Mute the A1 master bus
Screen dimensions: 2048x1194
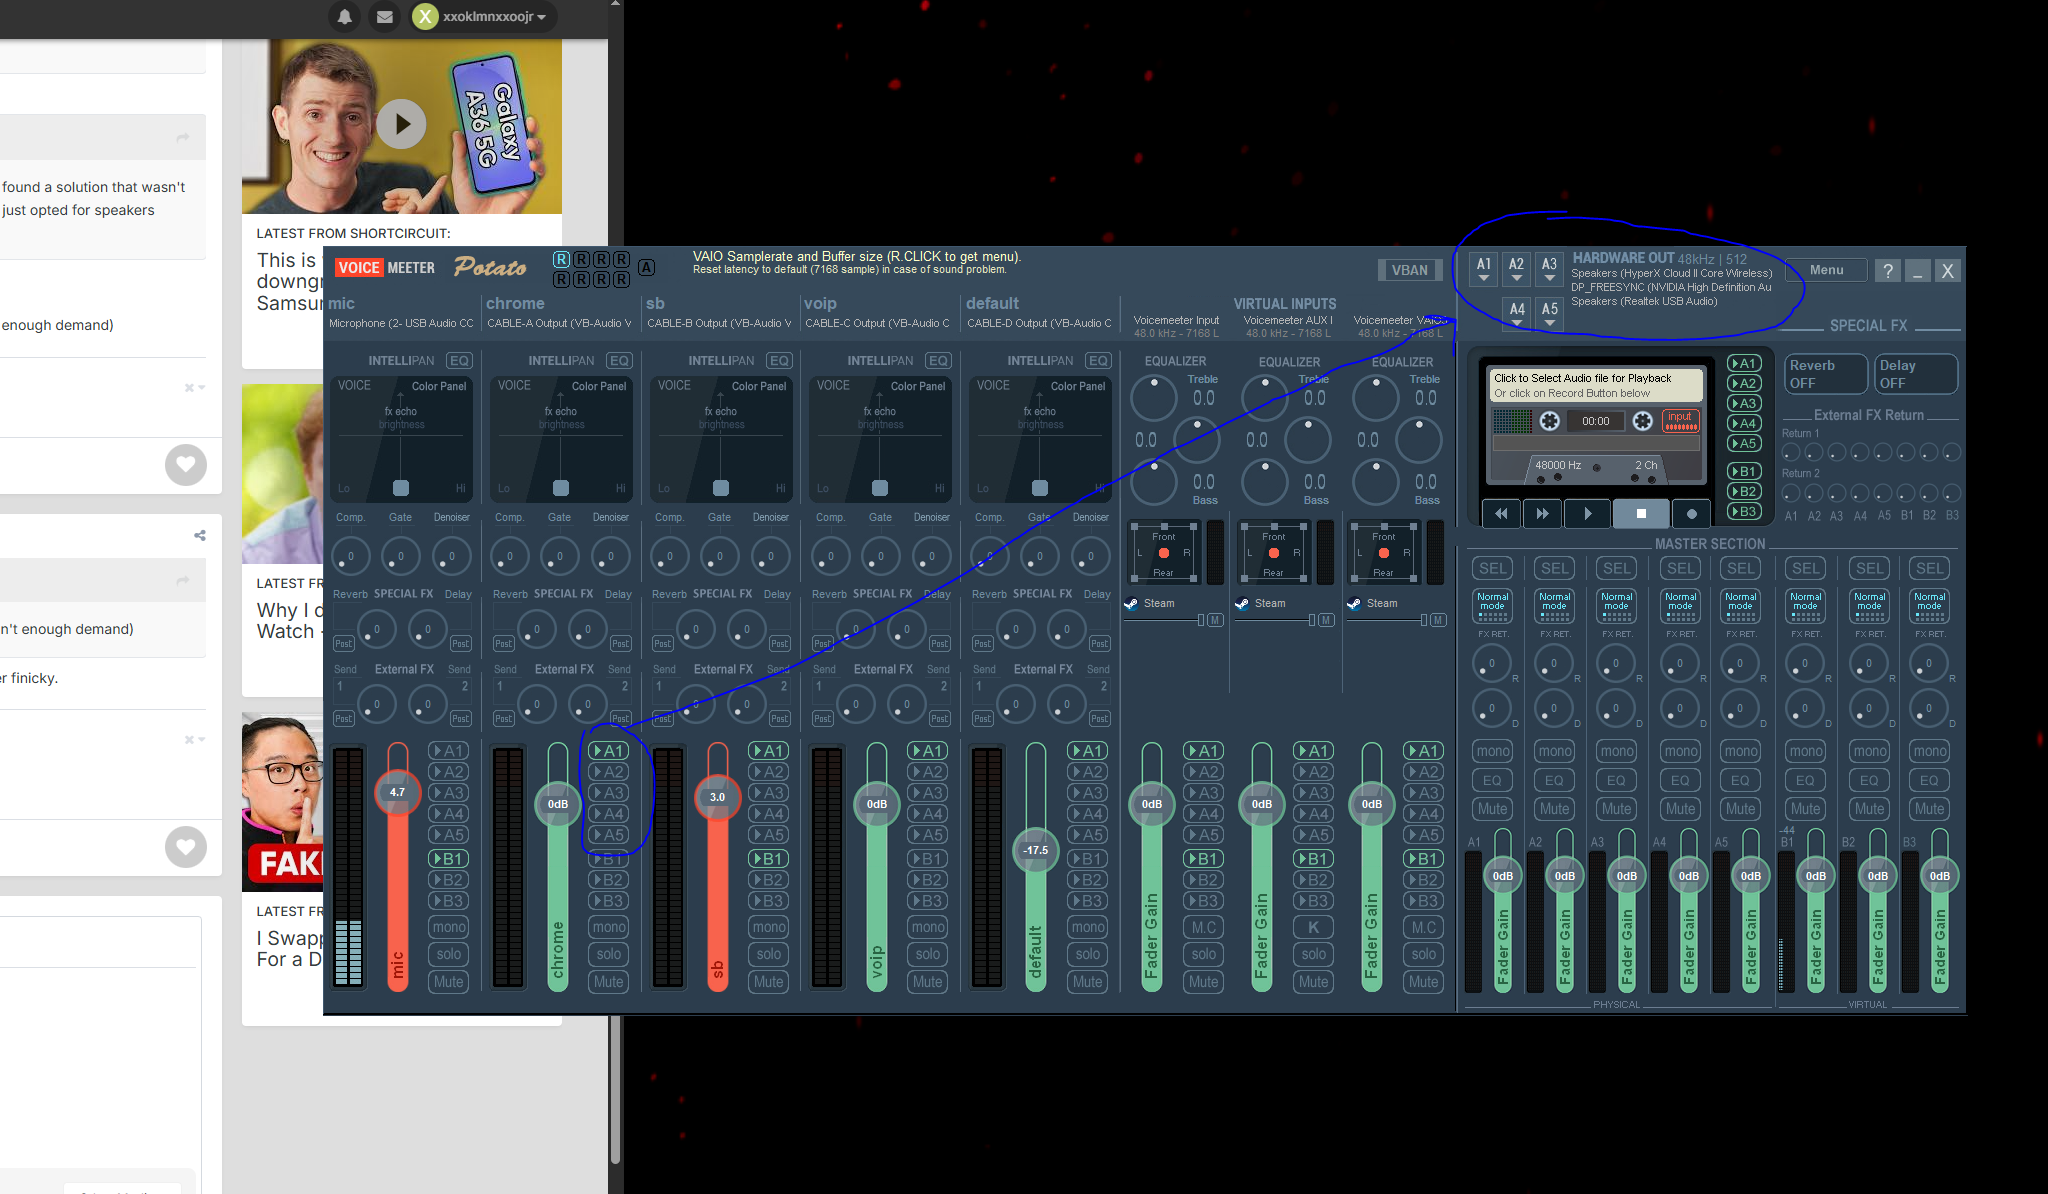coord(1493,809)
